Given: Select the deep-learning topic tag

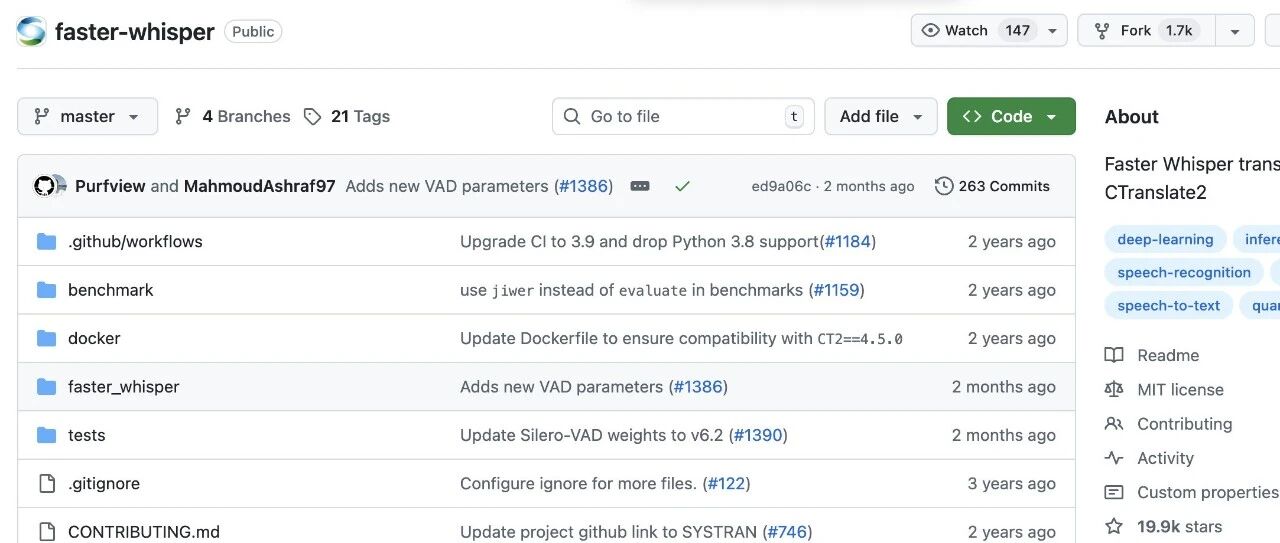Looking at the screenshot, I should click(1165, 239).
